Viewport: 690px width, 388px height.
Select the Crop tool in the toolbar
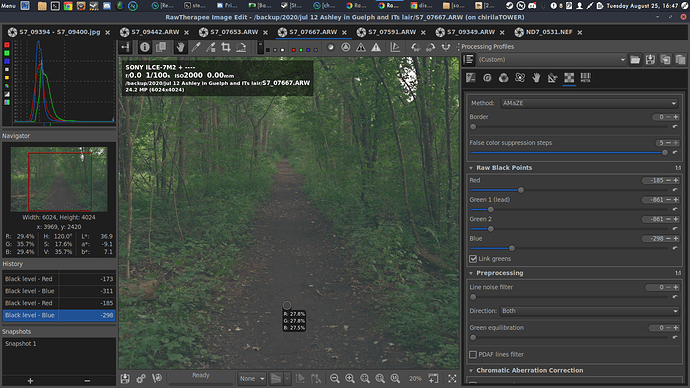[226, 47]
